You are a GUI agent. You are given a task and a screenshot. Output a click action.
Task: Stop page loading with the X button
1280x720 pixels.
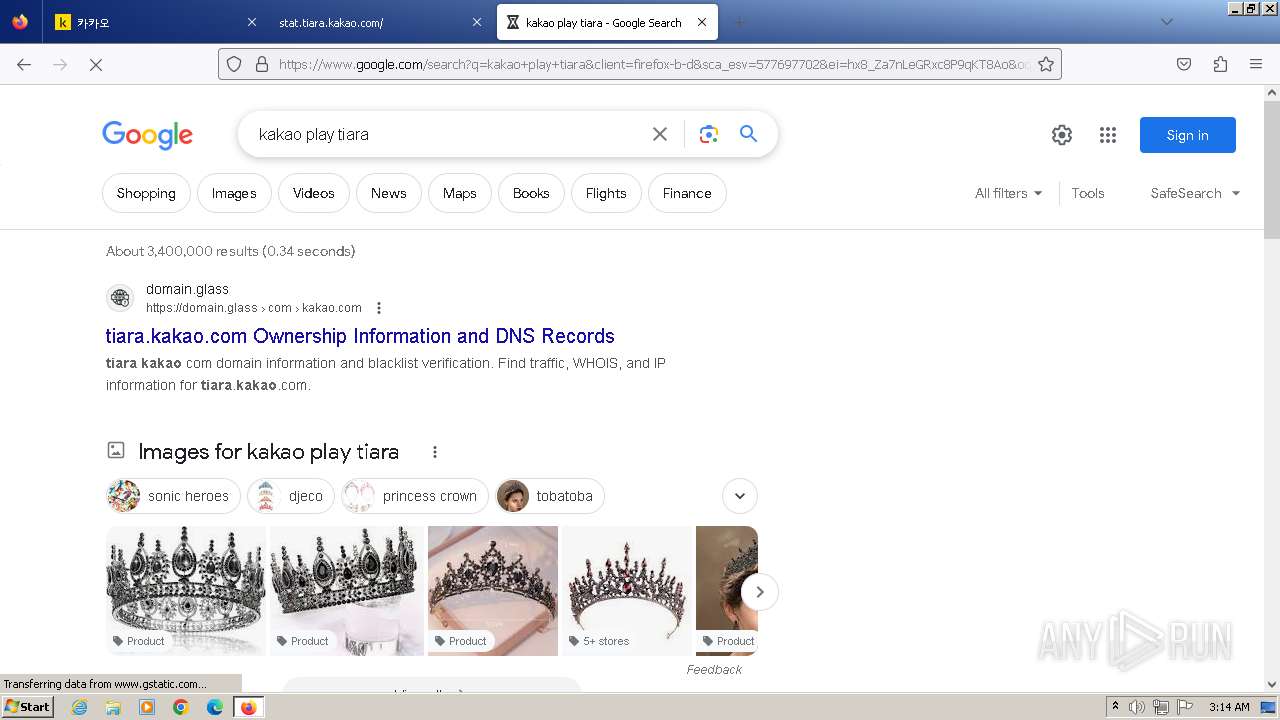tap(96, 64)
